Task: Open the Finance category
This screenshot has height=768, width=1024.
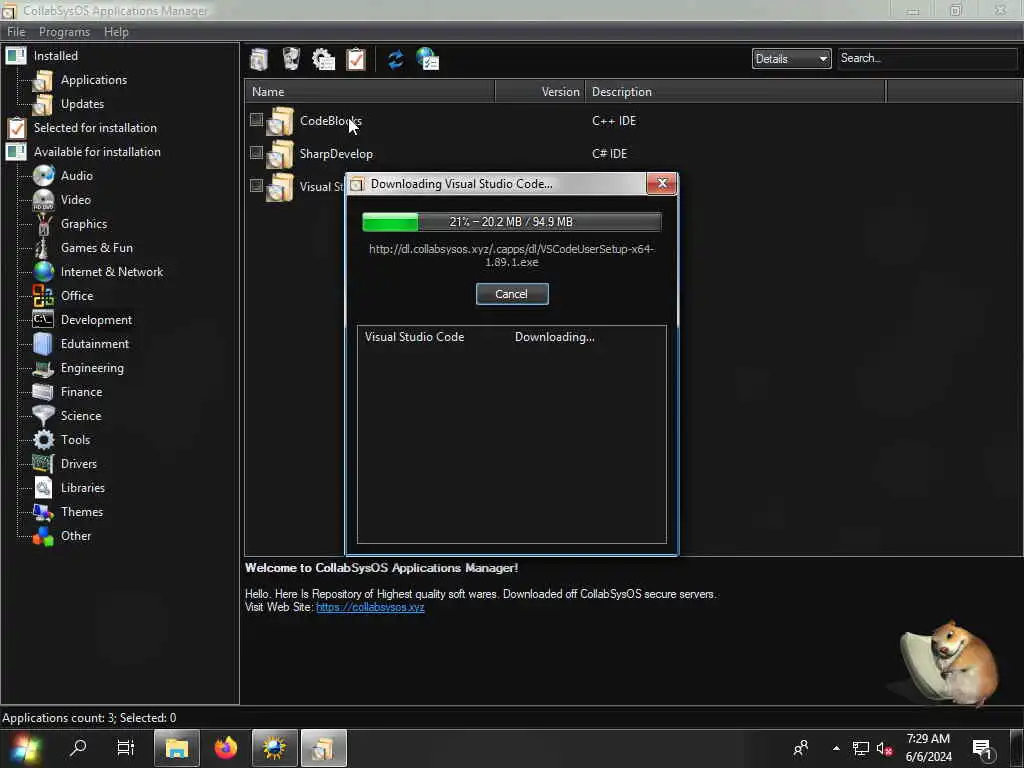Action: pos(82,392)
